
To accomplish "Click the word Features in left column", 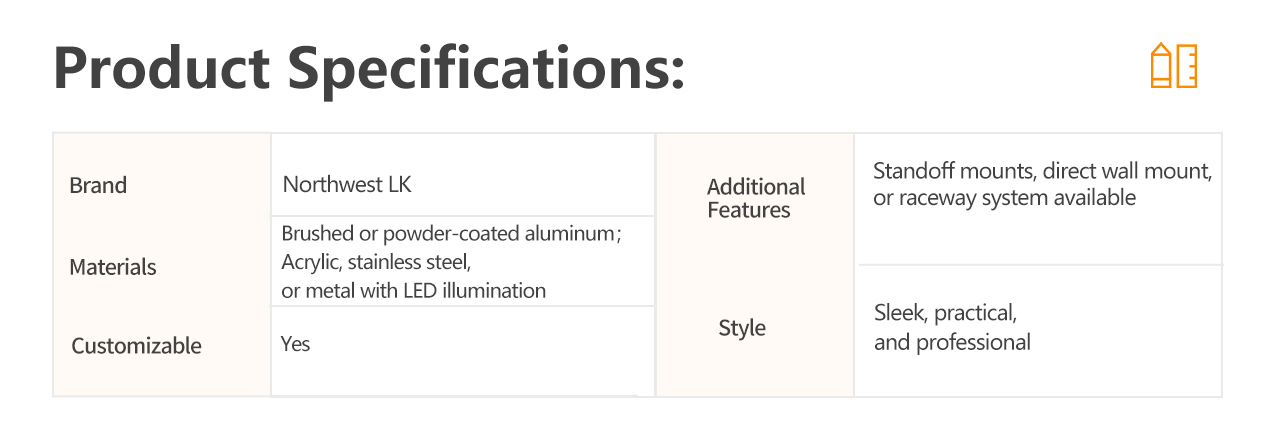I will pos(749,210).
